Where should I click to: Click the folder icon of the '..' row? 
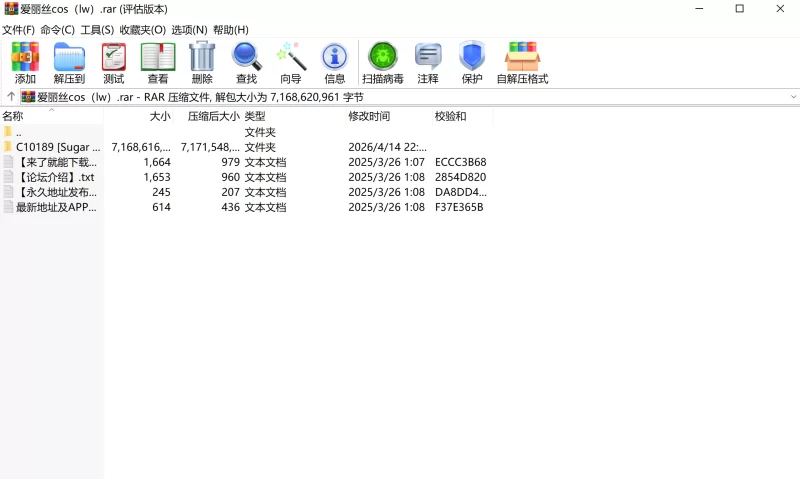(8, 132)
